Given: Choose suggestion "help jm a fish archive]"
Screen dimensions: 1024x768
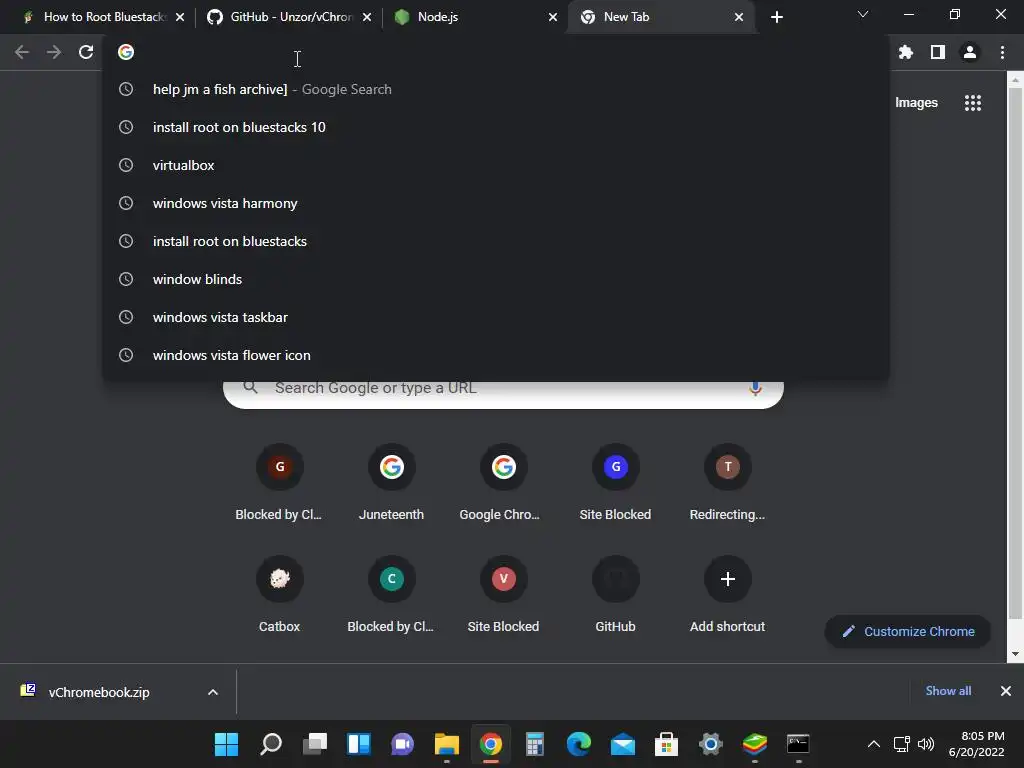Looking at the screenshot, I should click(496, 89).
